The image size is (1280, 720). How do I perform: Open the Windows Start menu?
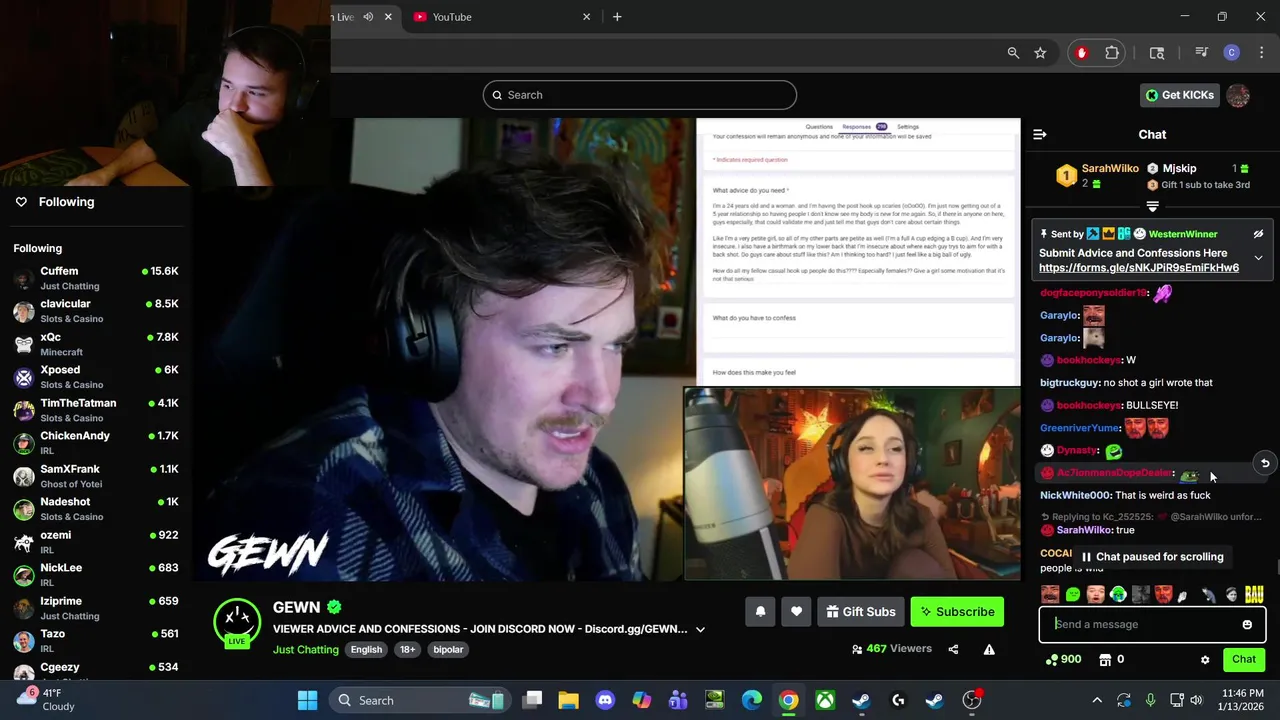click(x=307, y=700)
